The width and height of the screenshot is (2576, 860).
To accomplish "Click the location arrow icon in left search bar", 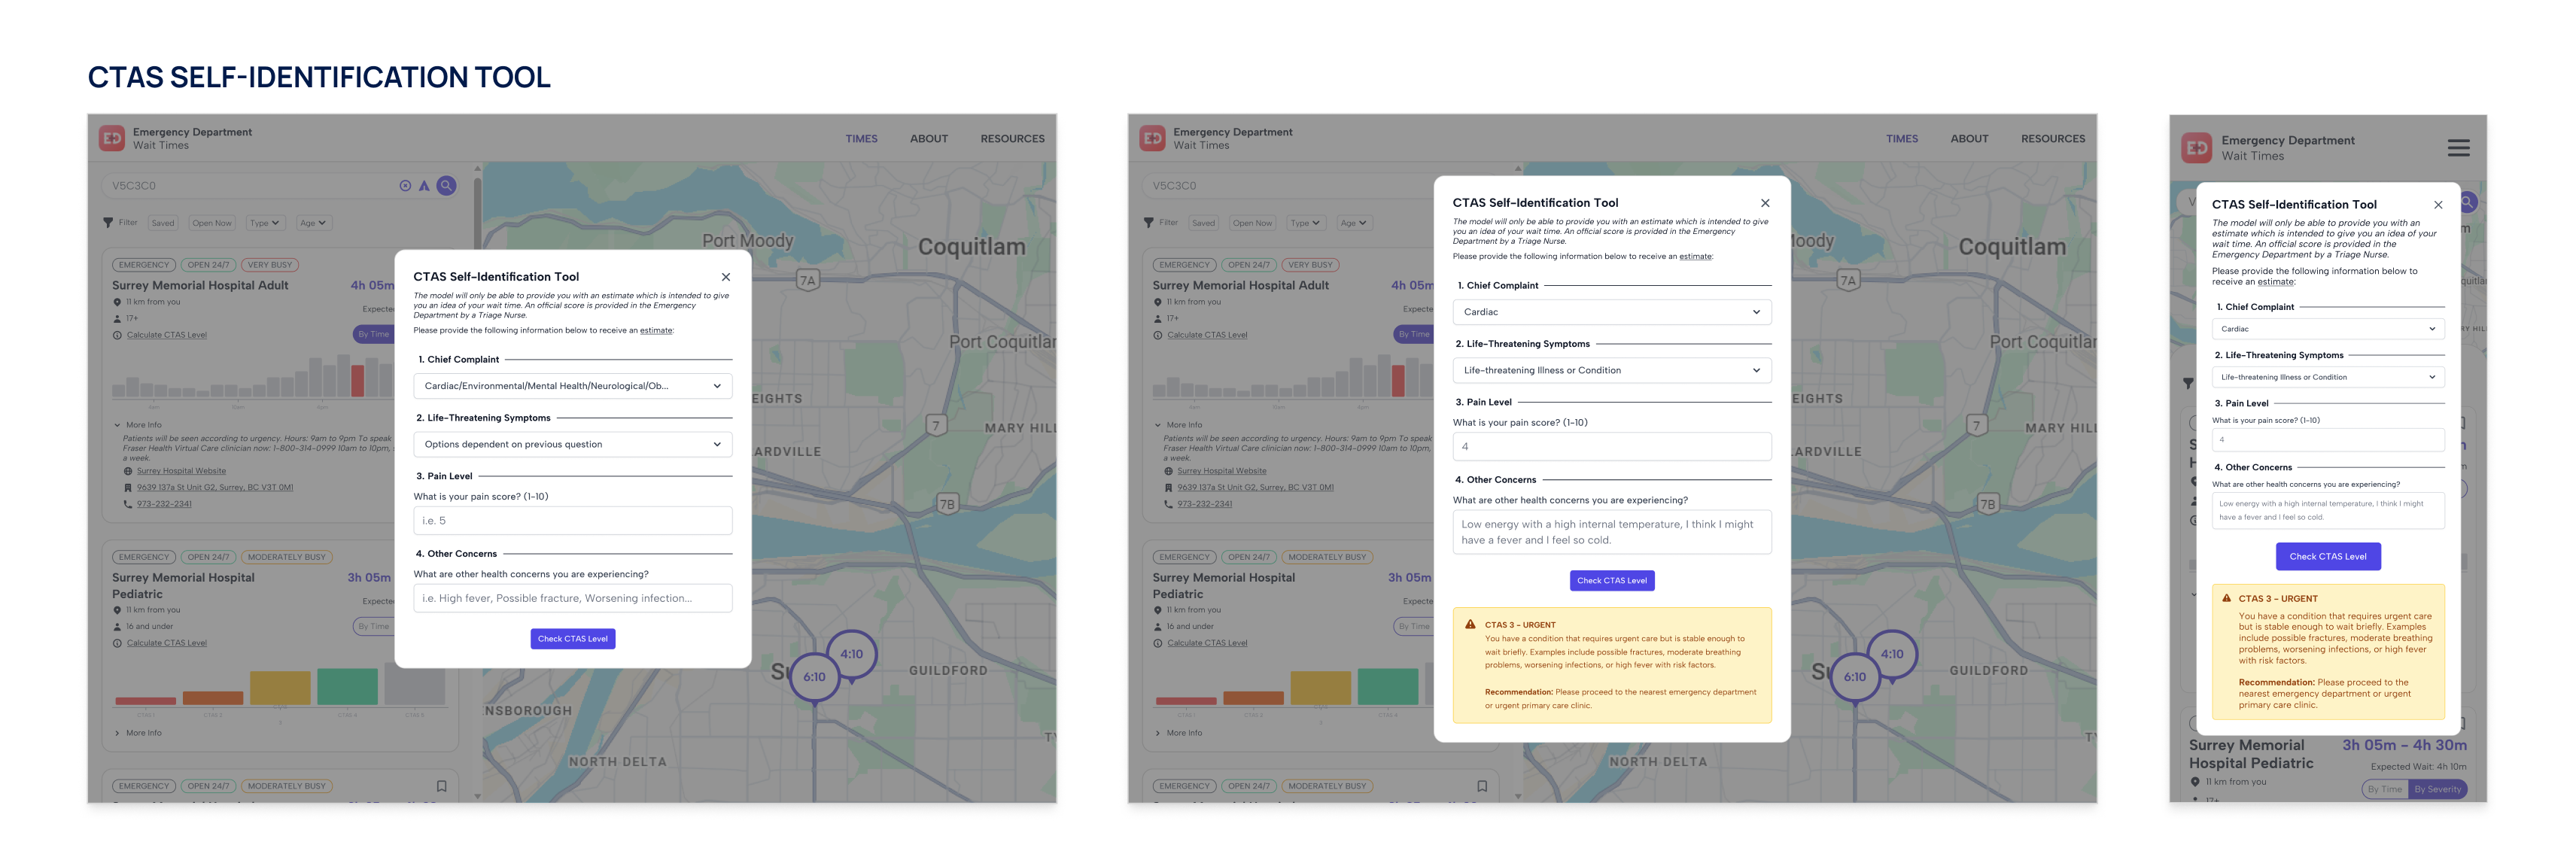I will tap(424, 185).
